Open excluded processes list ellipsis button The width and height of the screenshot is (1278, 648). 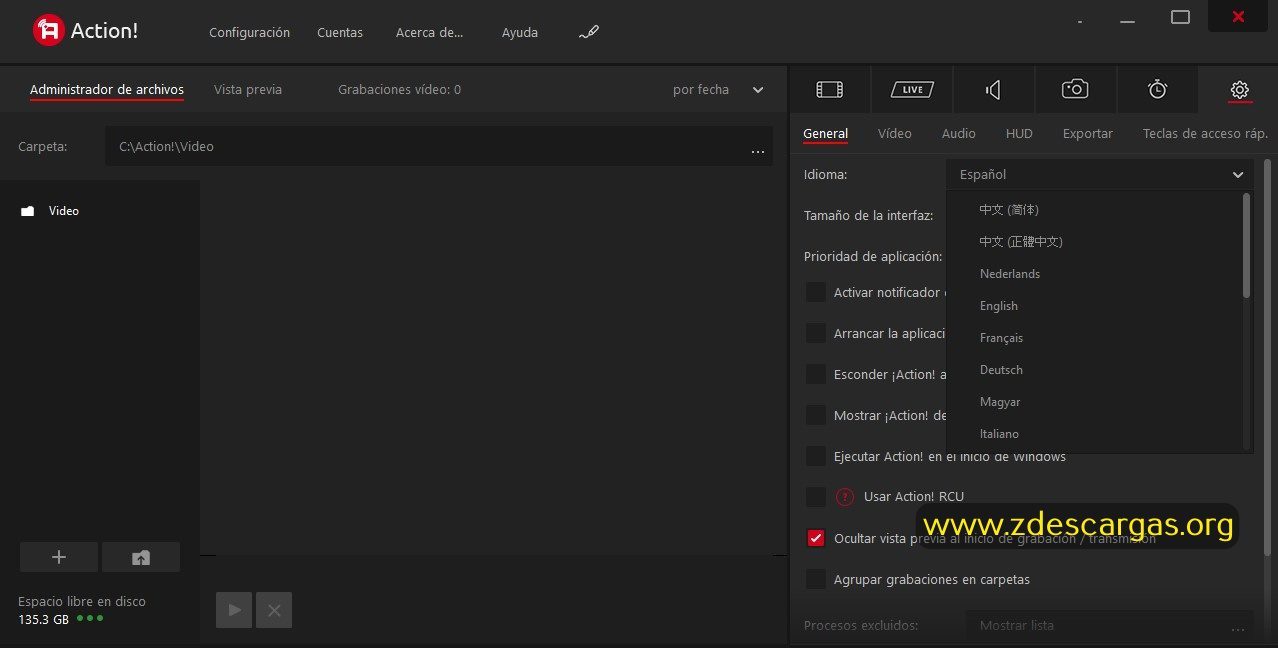coord(1238,628)
